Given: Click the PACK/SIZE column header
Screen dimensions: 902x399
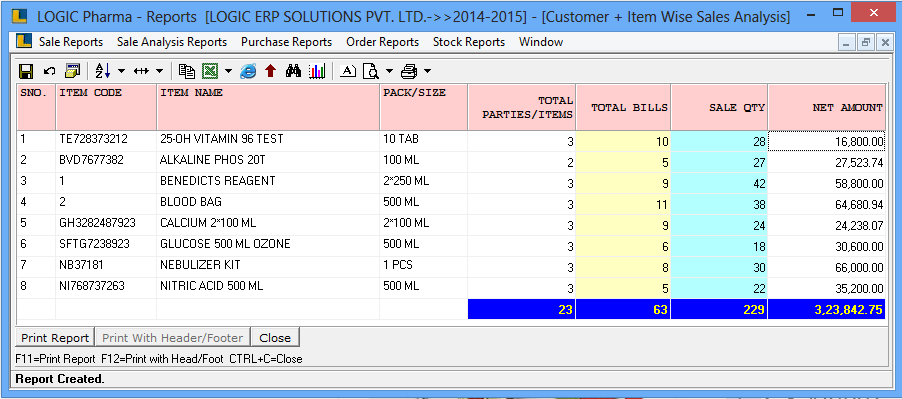Looking at the screenshot, I should tap(423, 107).
